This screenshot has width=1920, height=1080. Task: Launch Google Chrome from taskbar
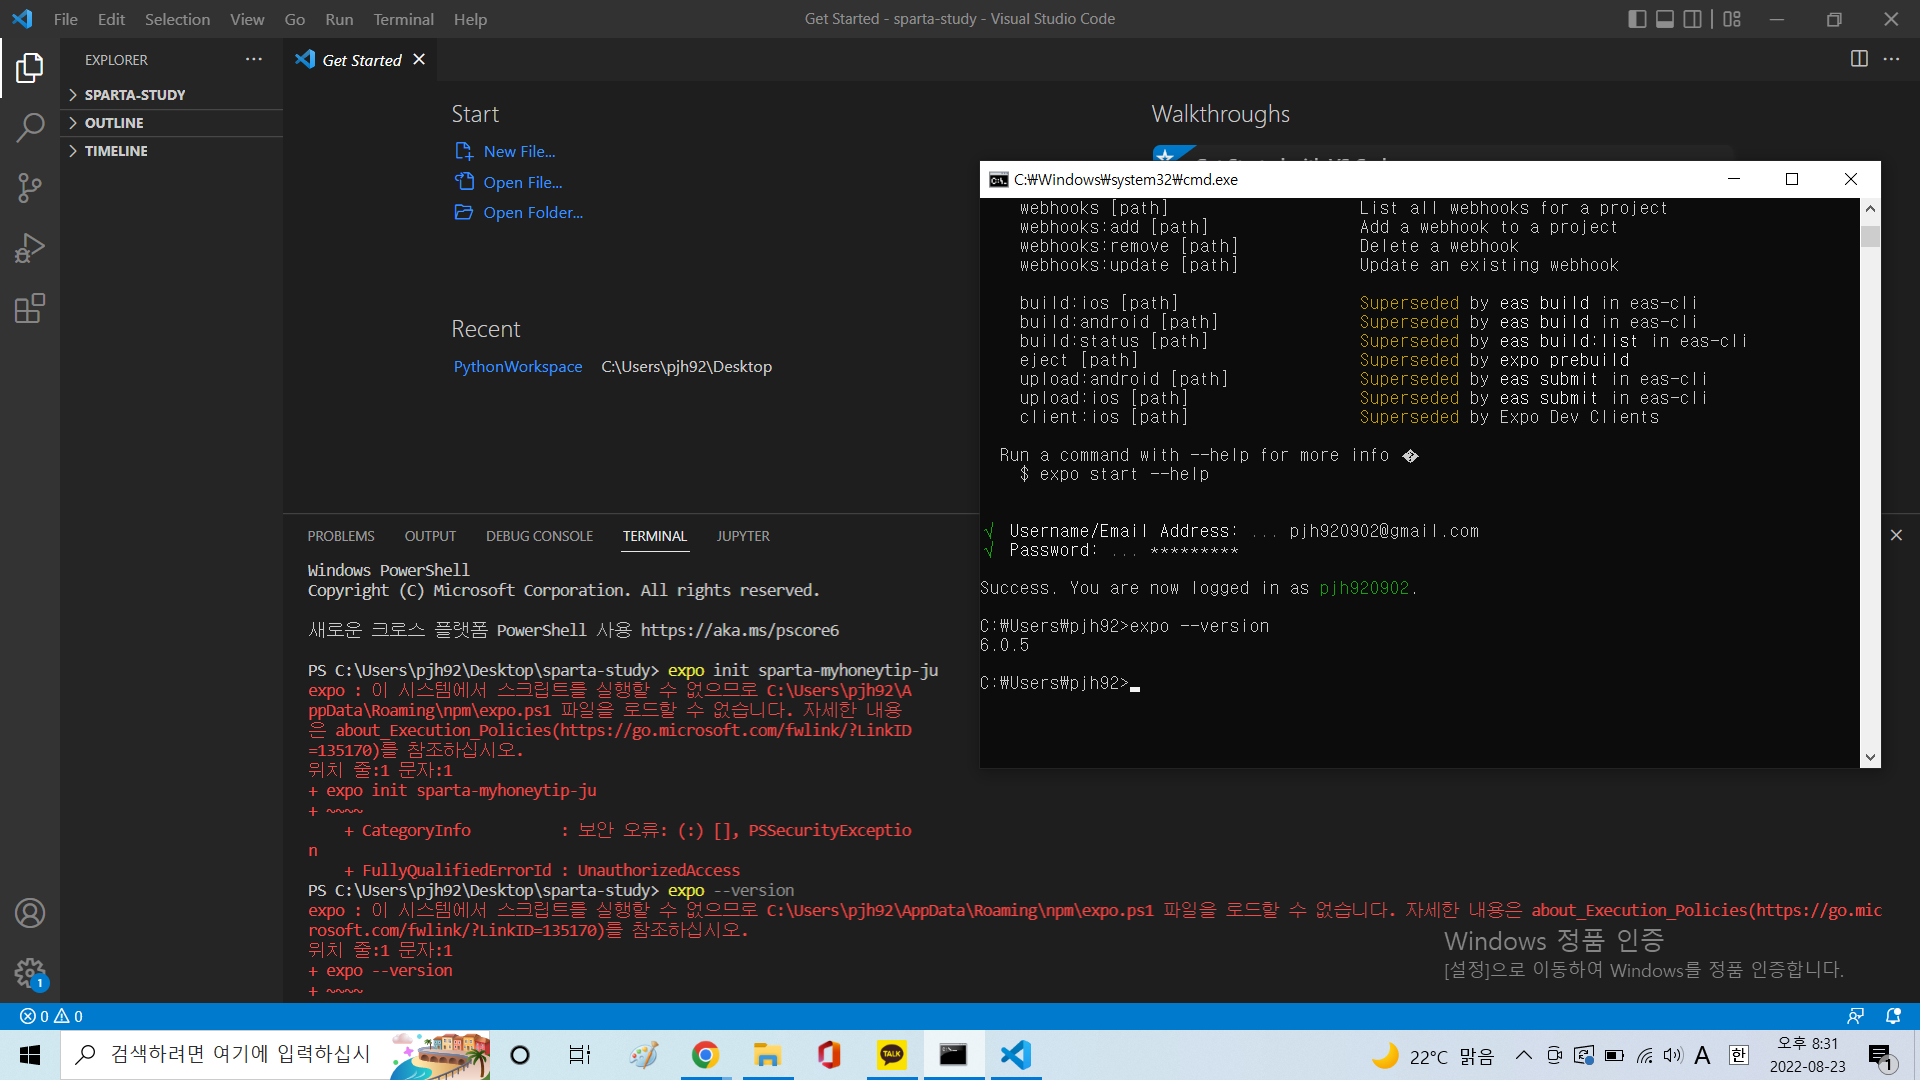tap(705, 1055)
